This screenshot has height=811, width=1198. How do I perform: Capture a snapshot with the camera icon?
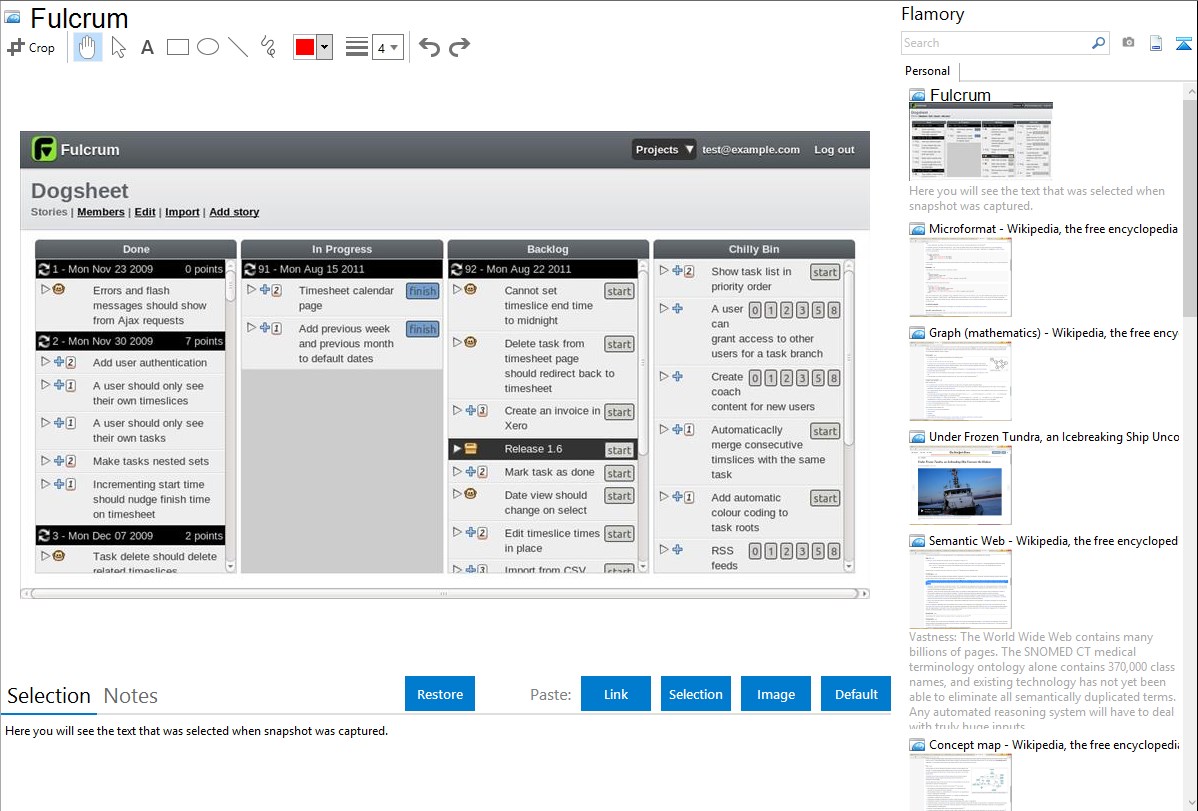pyautogui.click(x=1128, y=43)
